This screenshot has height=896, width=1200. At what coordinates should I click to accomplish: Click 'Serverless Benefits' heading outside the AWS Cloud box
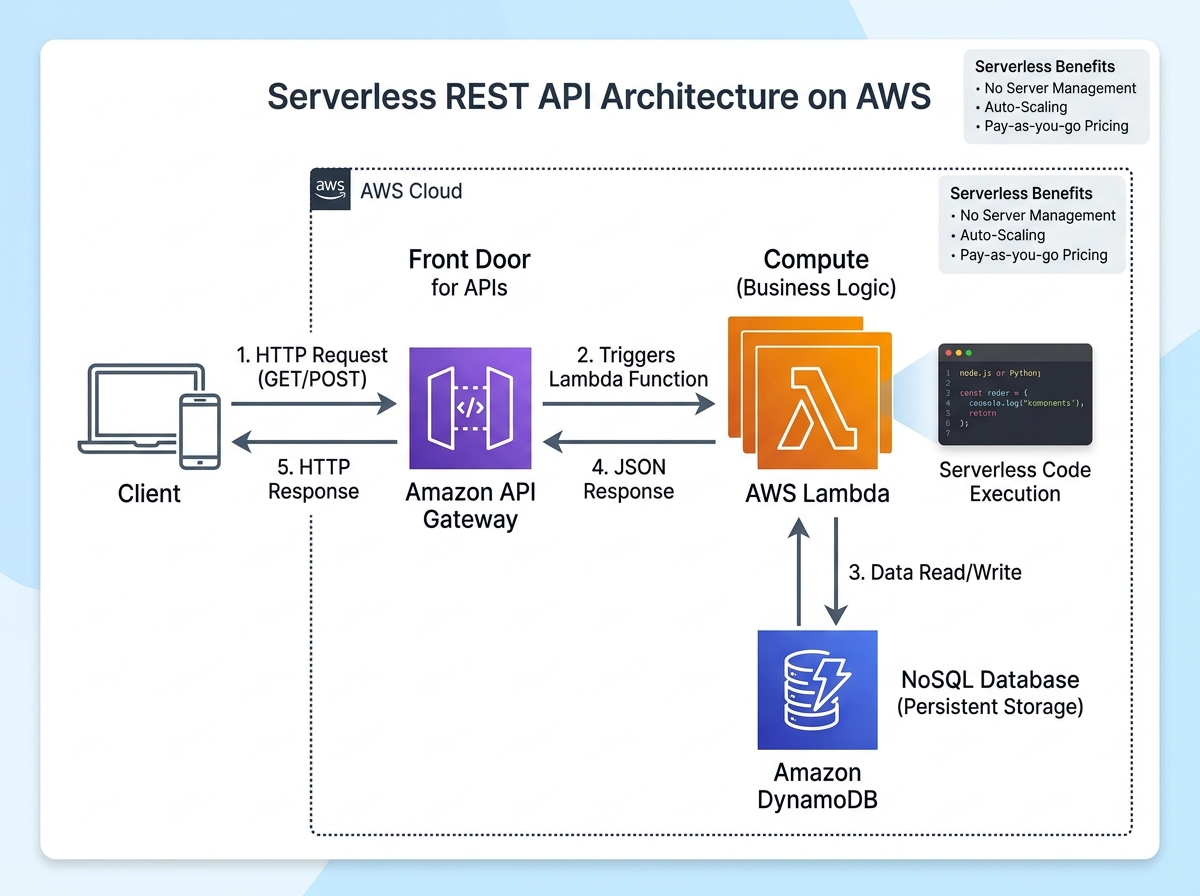tap(1045, 67)
